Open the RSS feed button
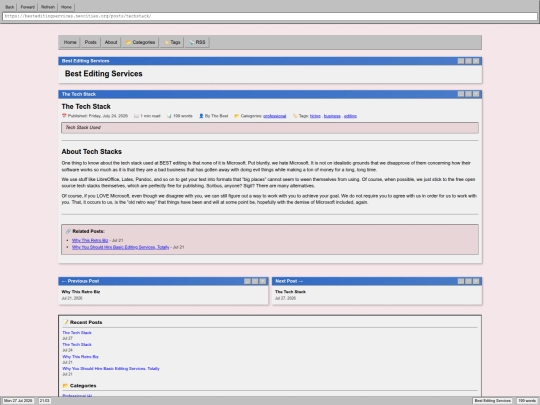The width and height of the screenshot is (540, 405). 197,42
